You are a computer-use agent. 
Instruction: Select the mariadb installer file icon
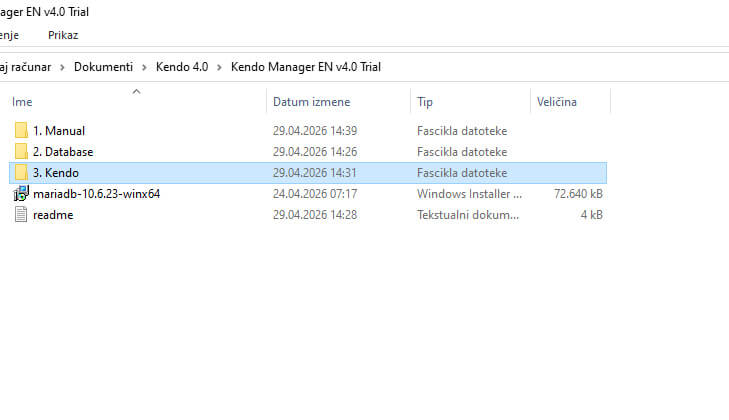[21, 193]
